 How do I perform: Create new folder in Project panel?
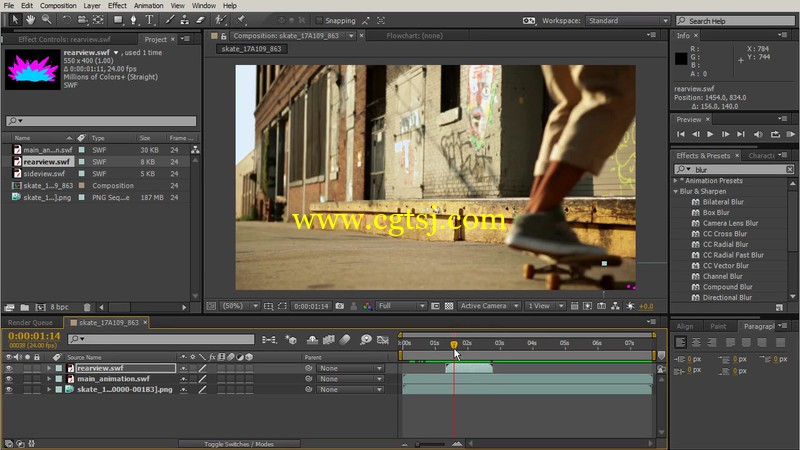(24, 307)
